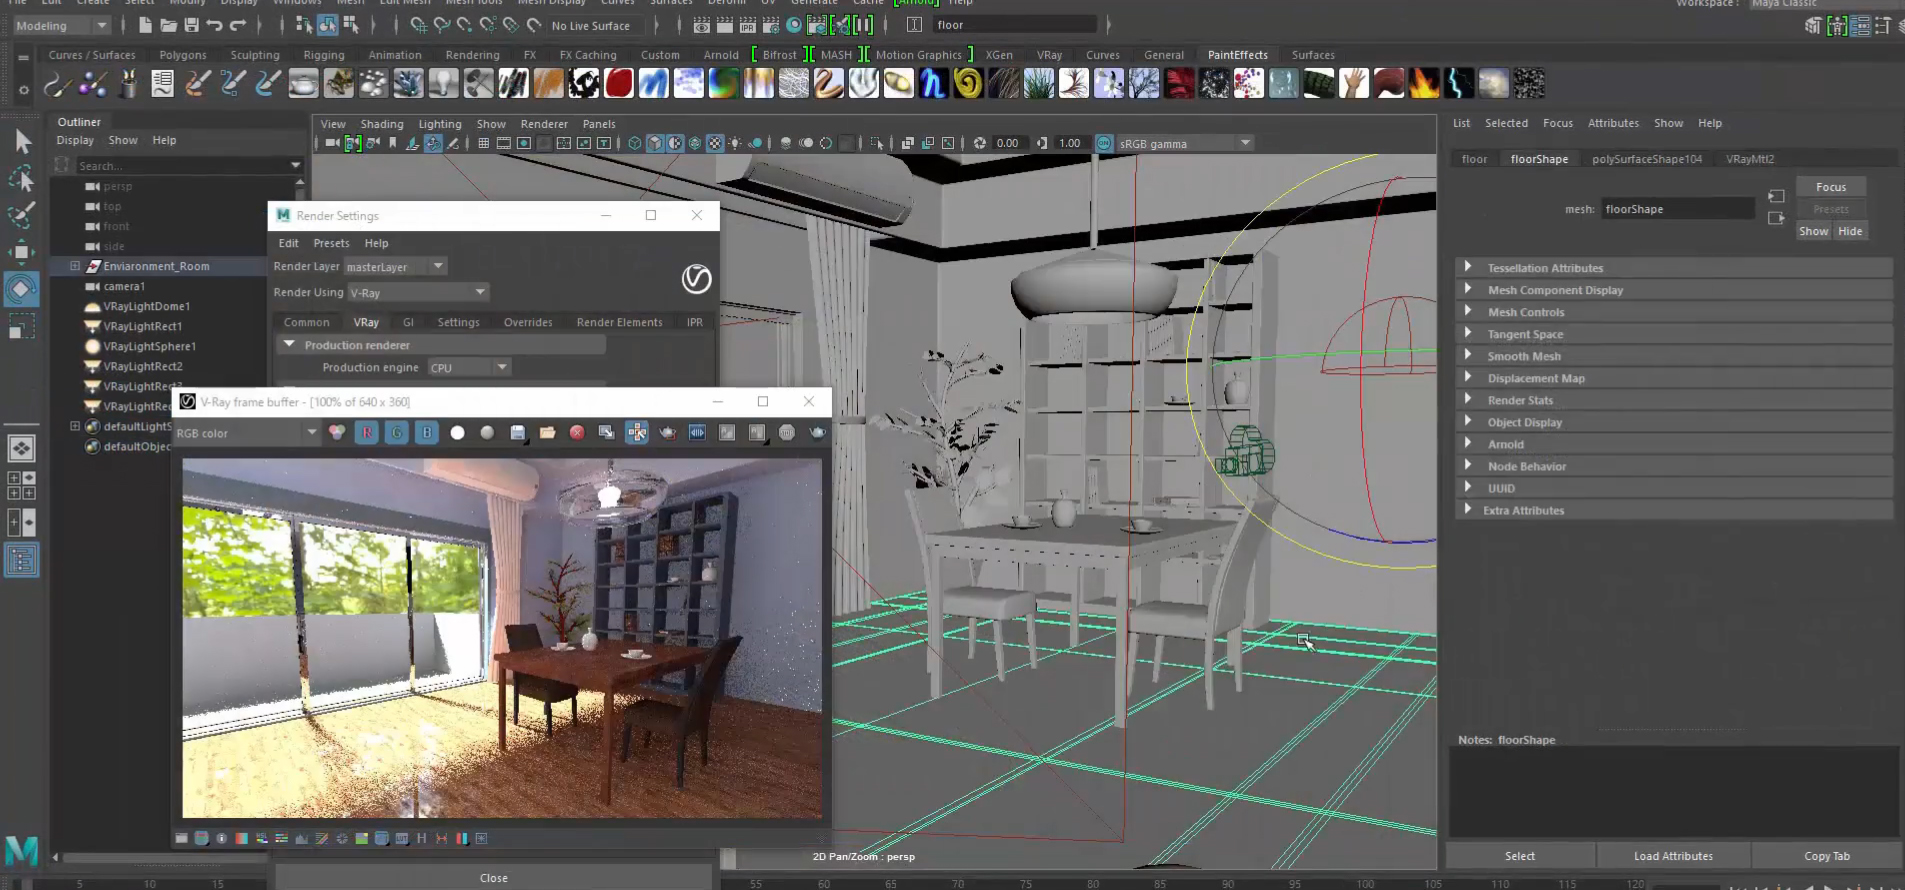
Task: Click the IPR render icon in status line
Action: (747, 26)
